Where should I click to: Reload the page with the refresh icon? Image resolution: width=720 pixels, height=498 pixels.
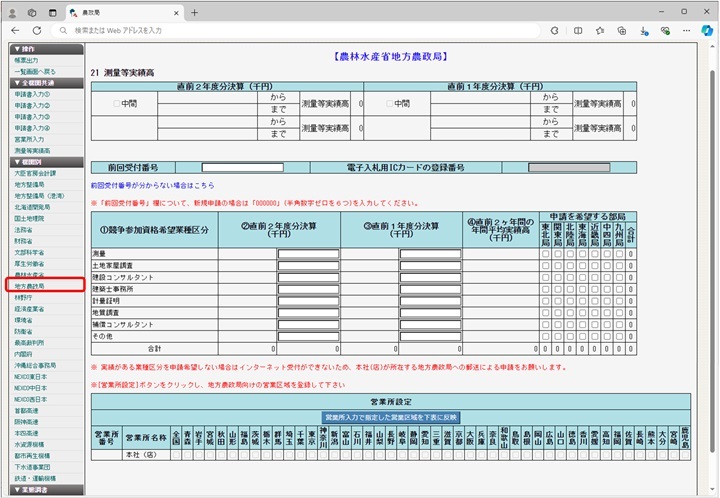pos(37,30)
